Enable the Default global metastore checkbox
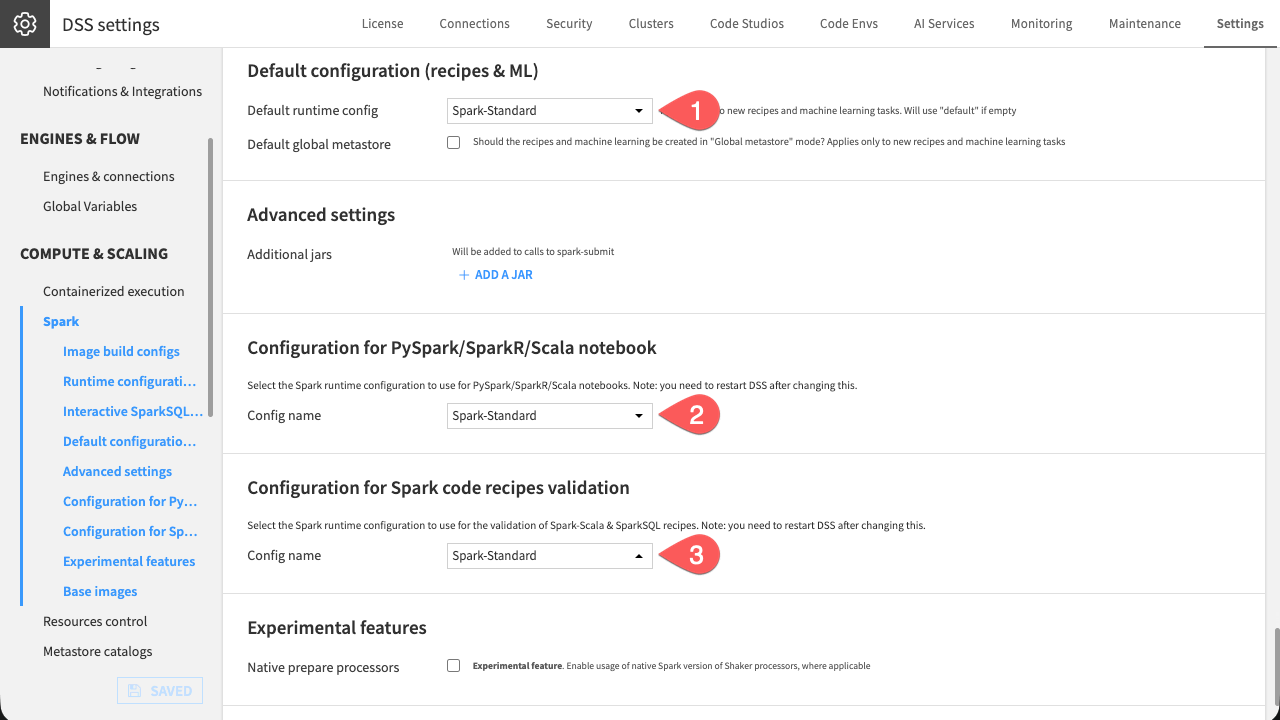 tap(454, 142)
